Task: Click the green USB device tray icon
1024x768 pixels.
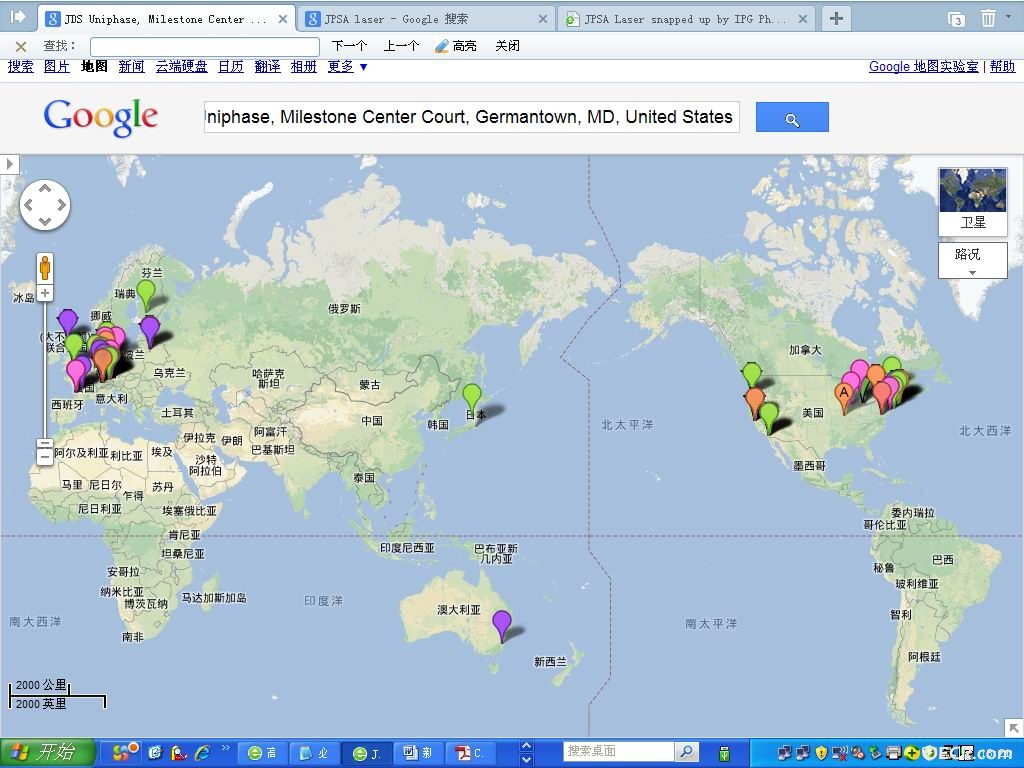Action: coord(724,753)
